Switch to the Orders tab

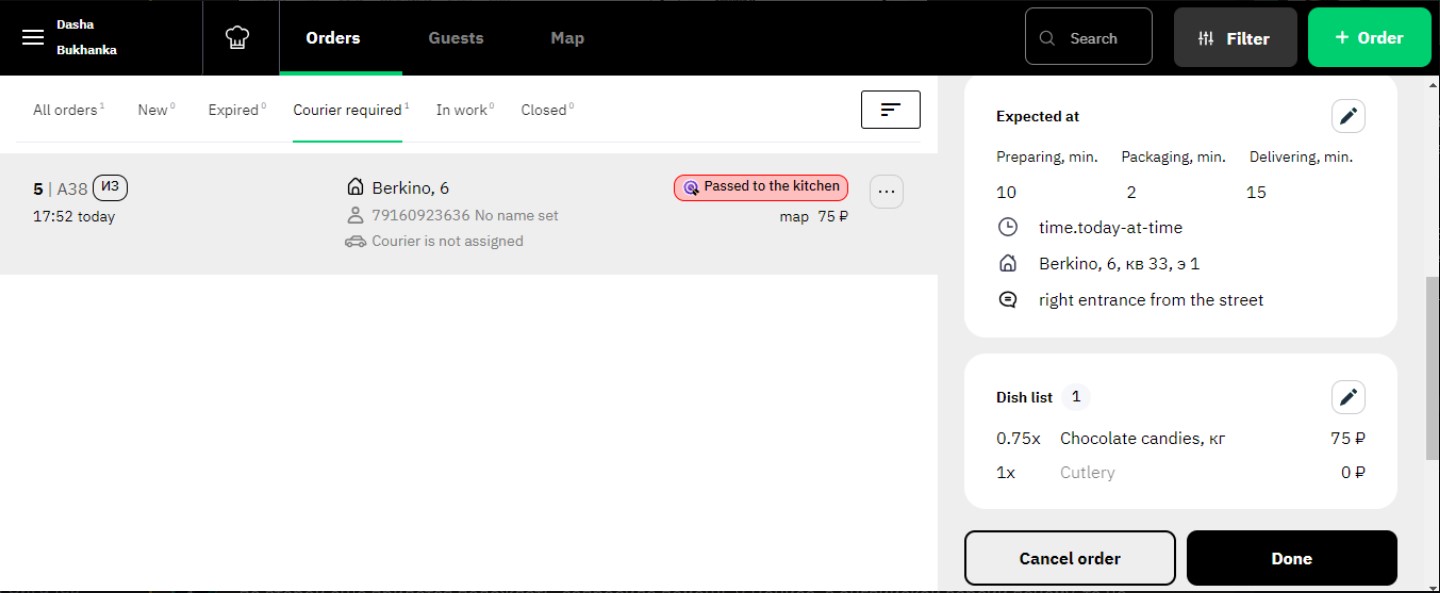pyautogui.click(x=333, y=38)
